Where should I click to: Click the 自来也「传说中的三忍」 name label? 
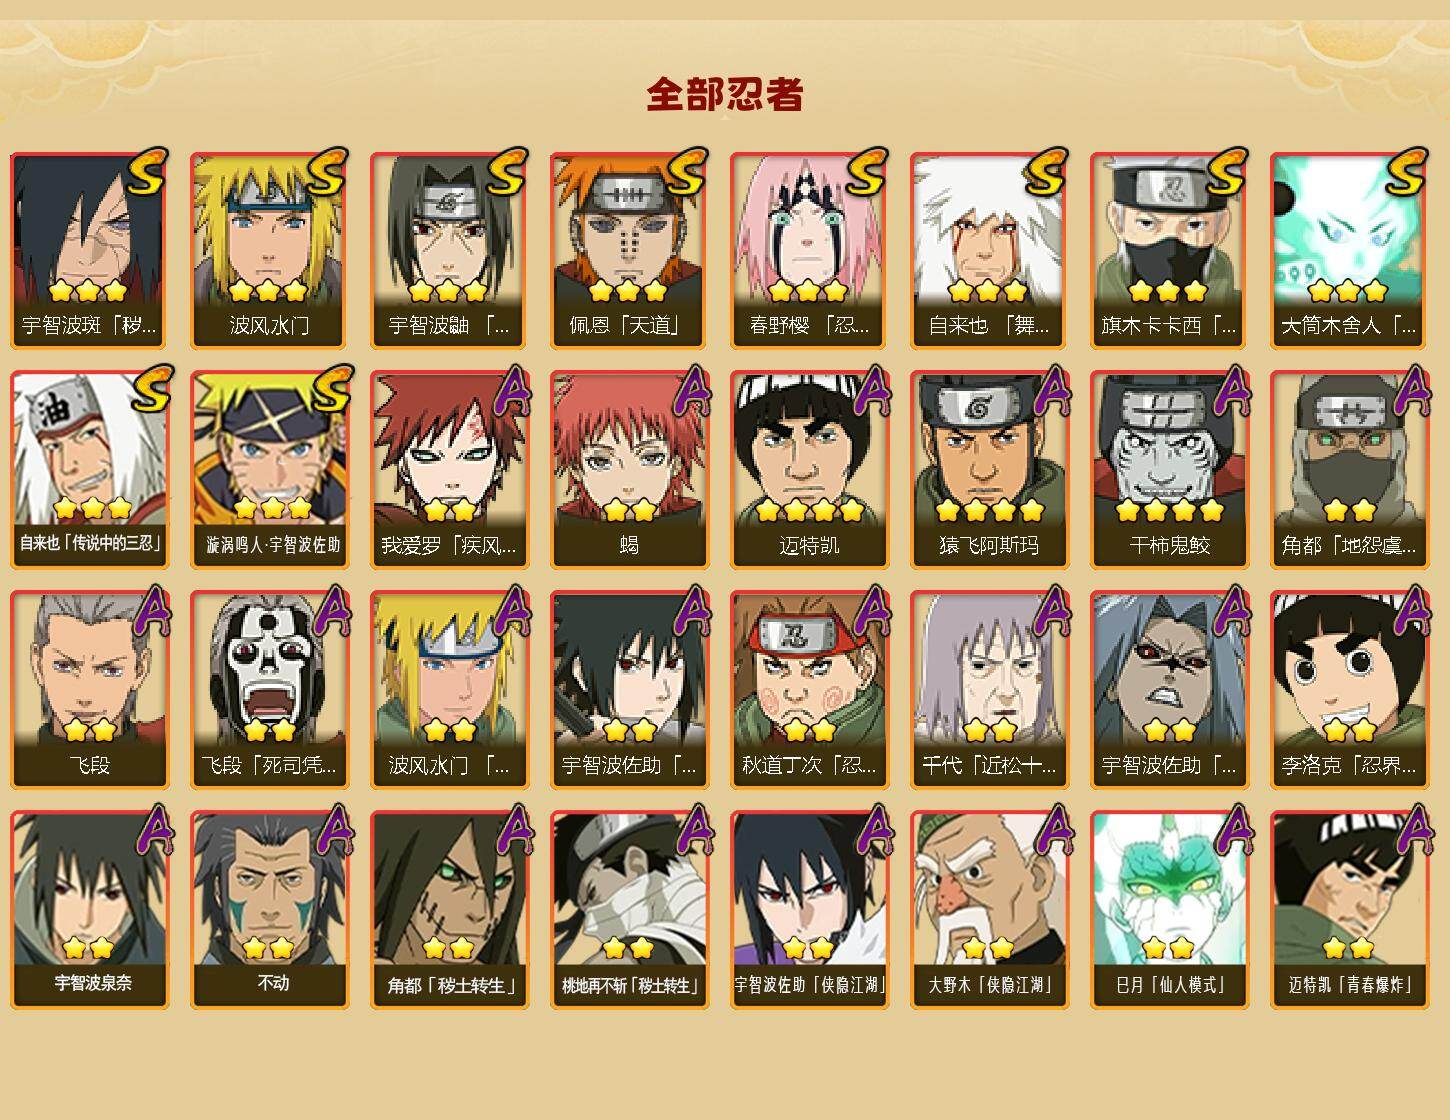(90, 545)
